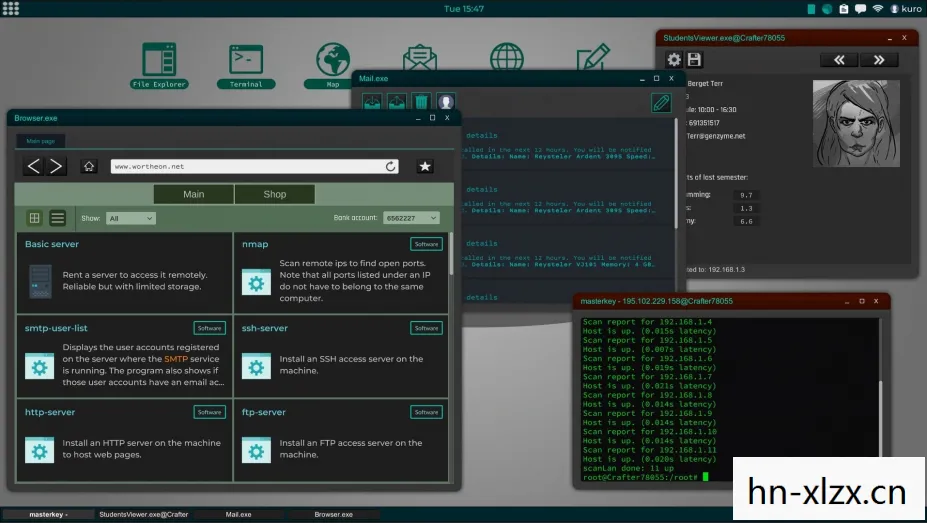Click the 9.7 grade value

[x=746, y=195]
